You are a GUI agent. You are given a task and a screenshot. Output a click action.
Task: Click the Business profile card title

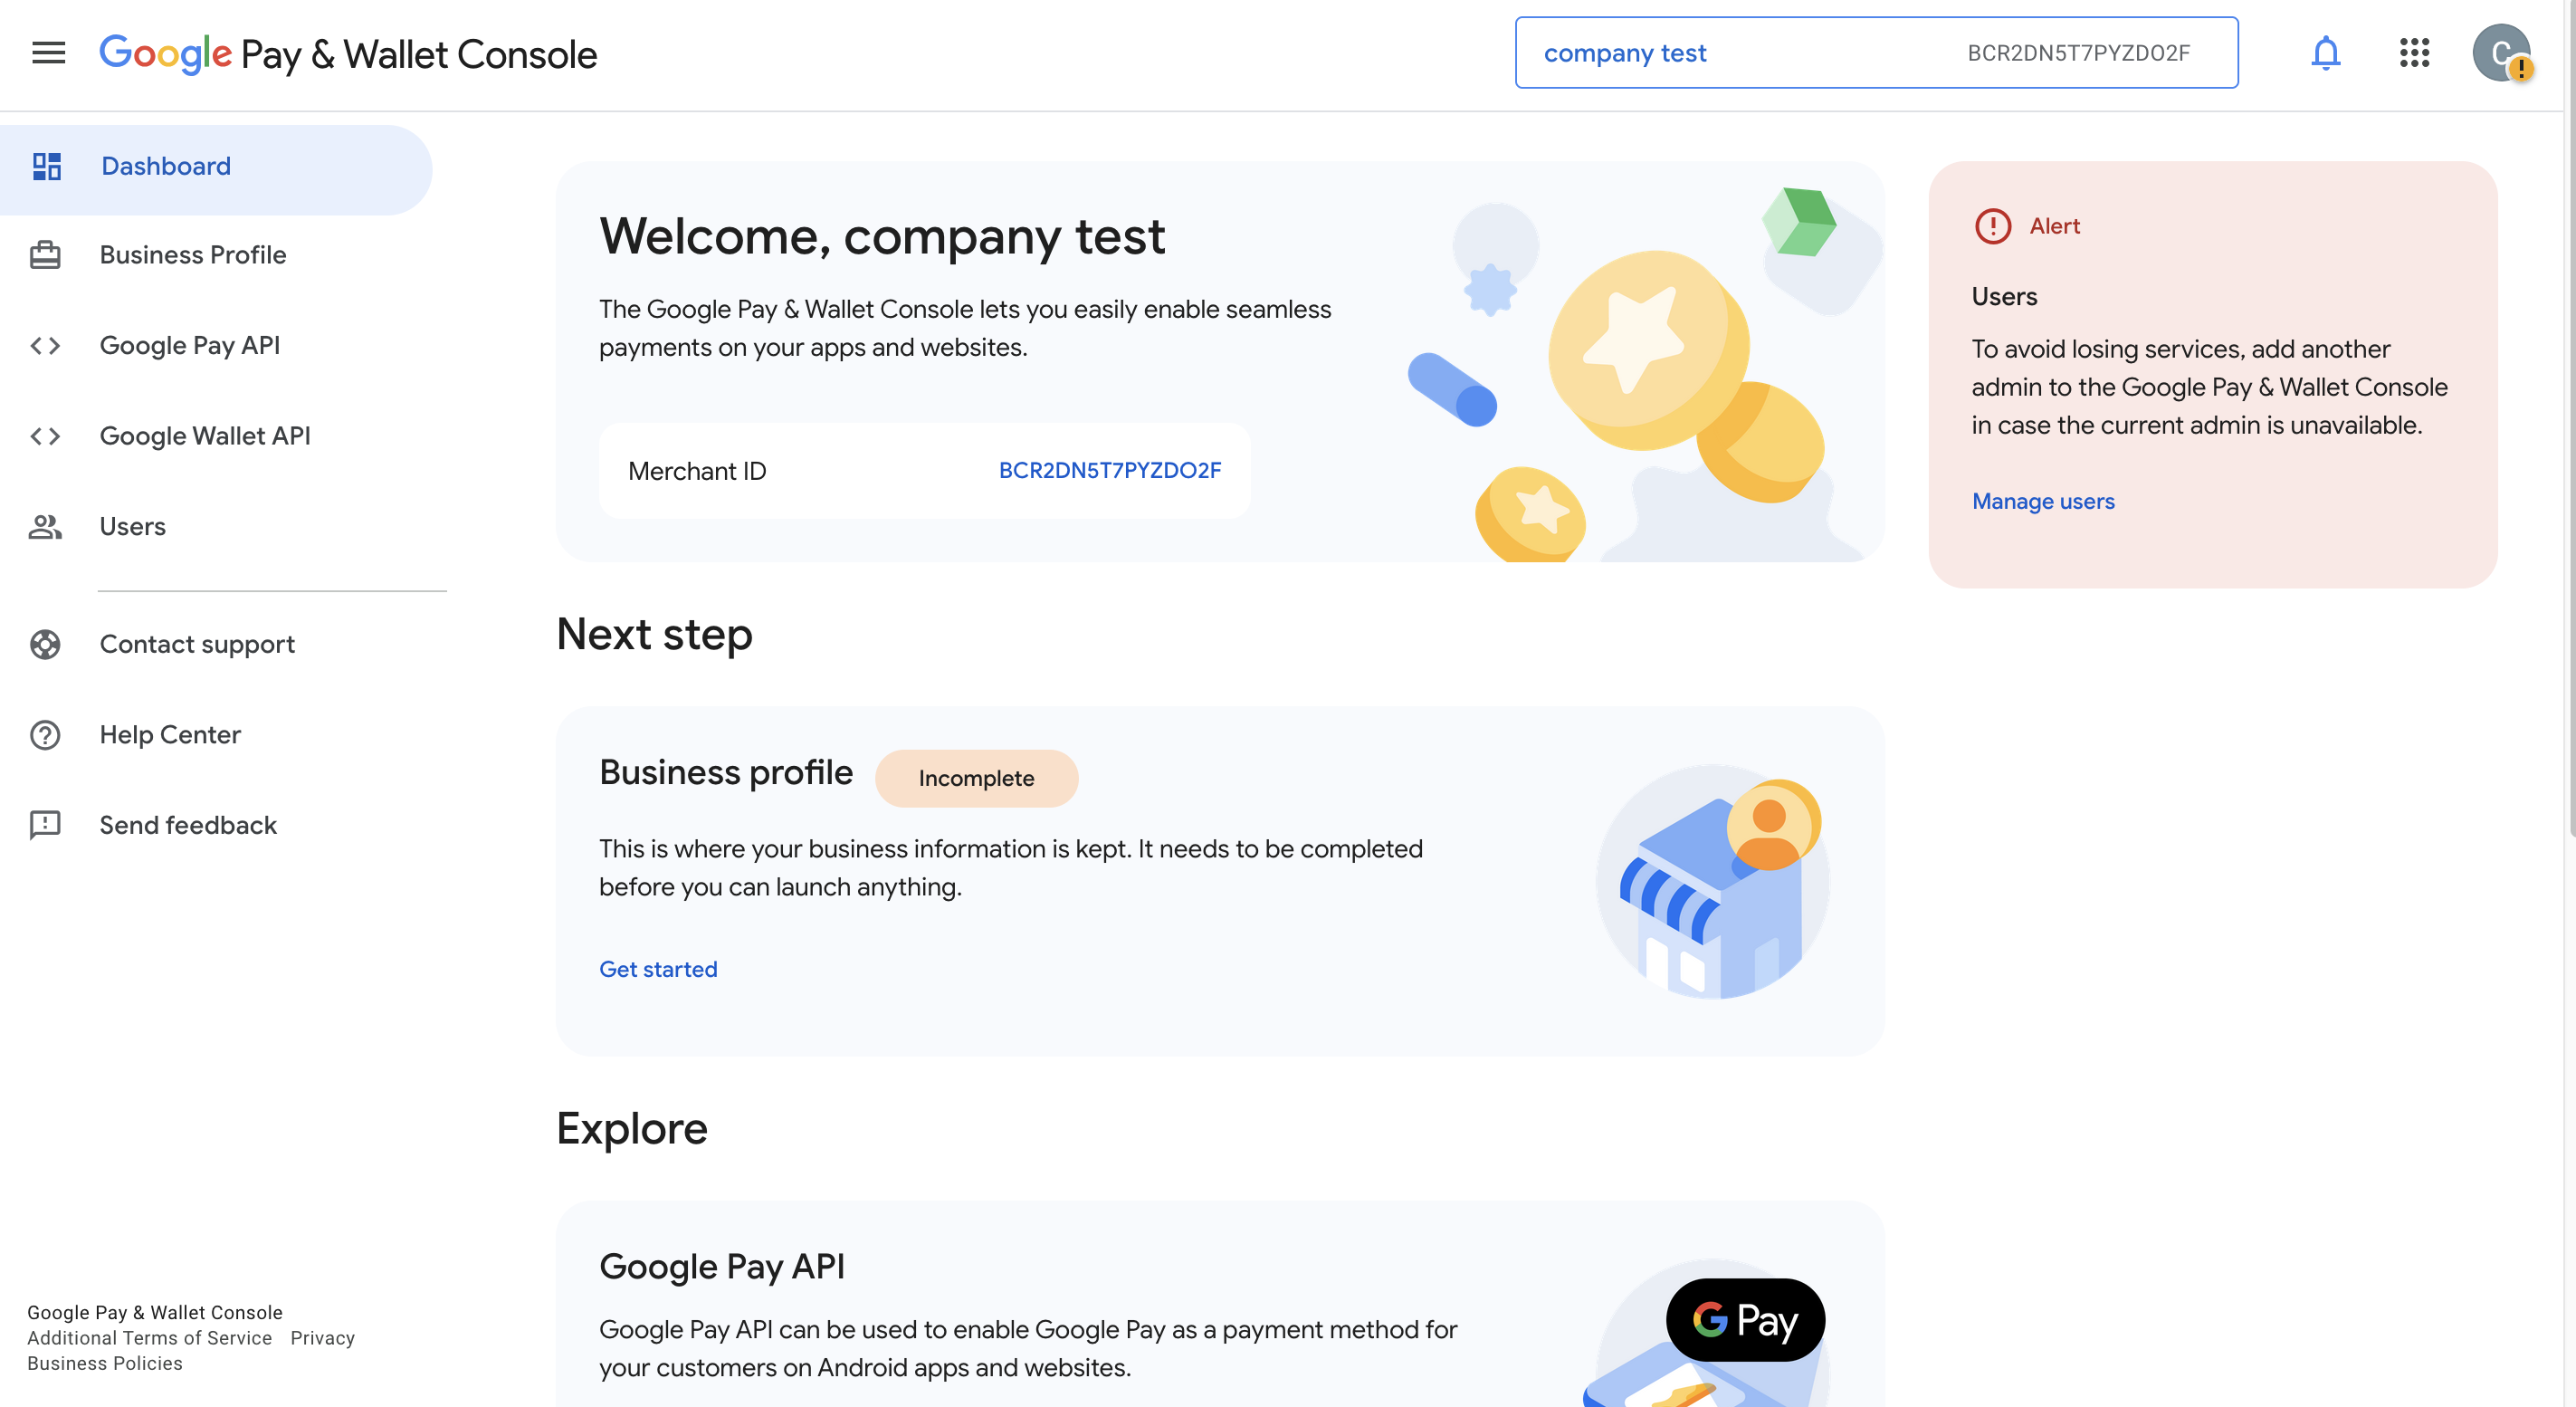[x=726, y=772]
